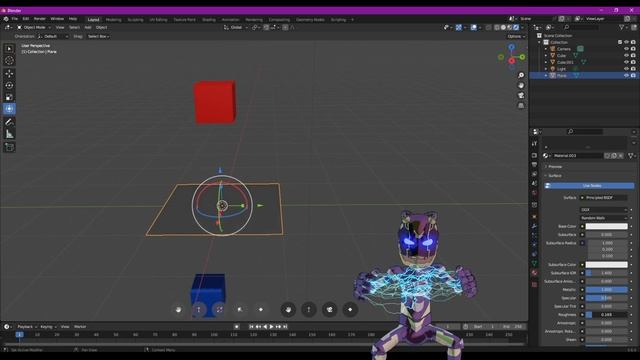Toggle Cube visibility eye in outliner
The height and width of the screenshot is (360, 640).
point(626,56)
